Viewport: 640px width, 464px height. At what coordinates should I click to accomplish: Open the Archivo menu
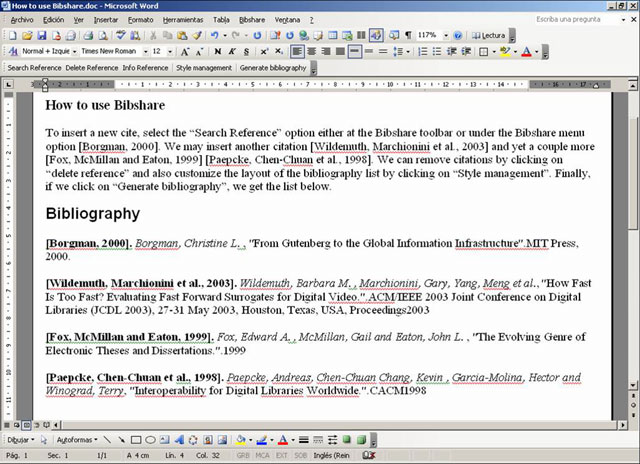click(22, 20)
